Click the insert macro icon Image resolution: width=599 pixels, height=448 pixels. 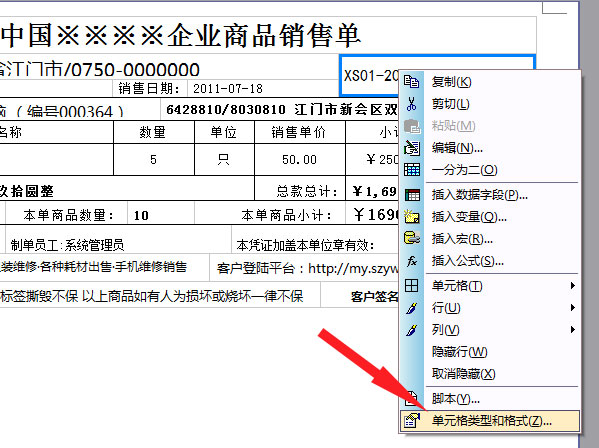(x=412, y=239)
